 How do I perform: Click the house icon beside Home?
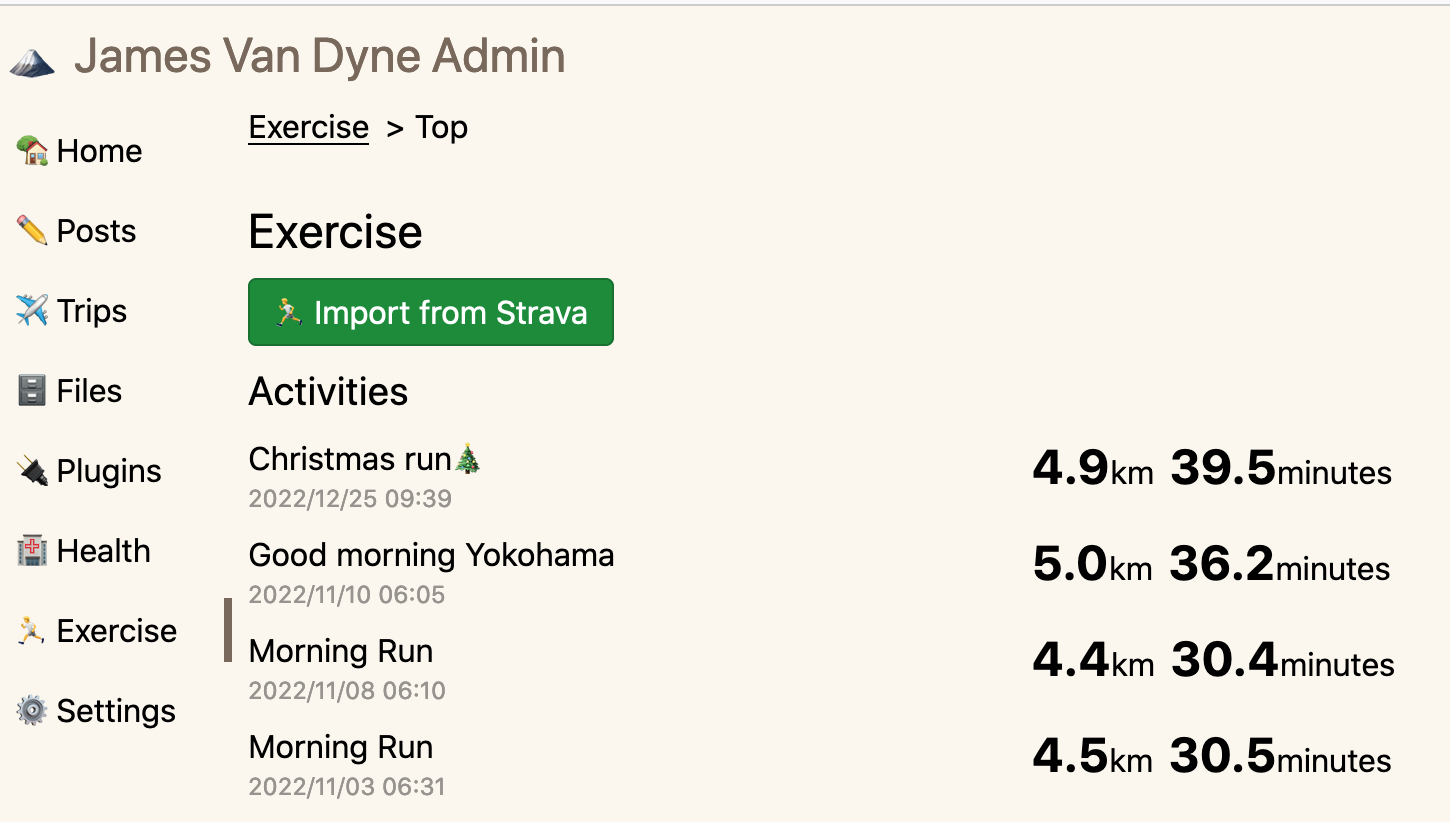pyautogui.click(x=33, y=151)
